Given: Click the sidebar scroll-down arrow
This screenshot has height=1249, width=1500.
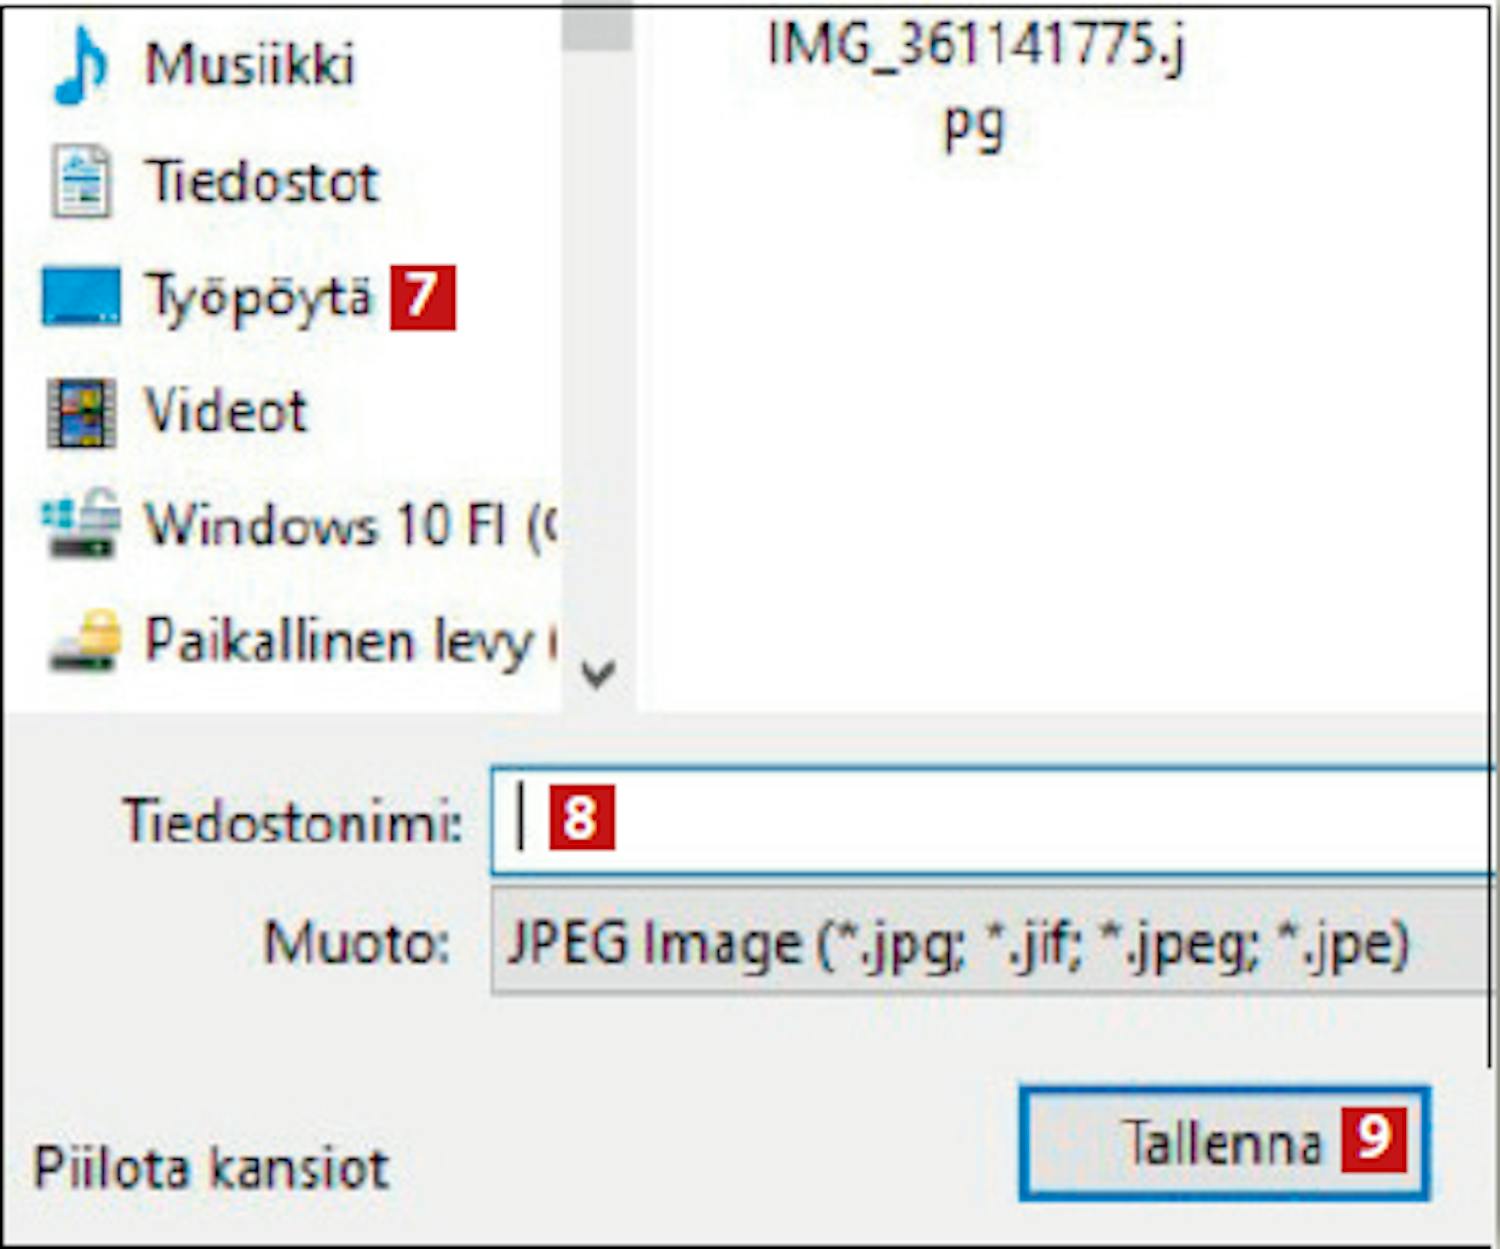Looking at the screenshot, I should click(x=598, y=675).
